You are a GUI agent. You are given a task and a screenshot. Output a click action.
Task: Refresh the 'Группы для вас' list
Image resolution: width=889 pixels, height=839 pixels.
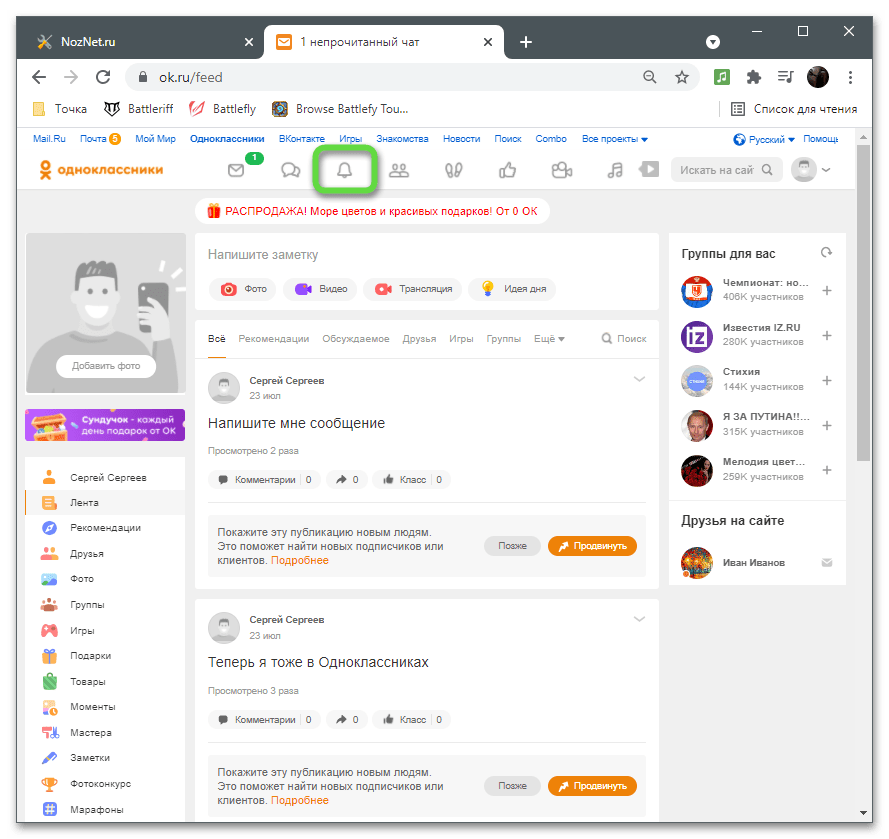827,252
